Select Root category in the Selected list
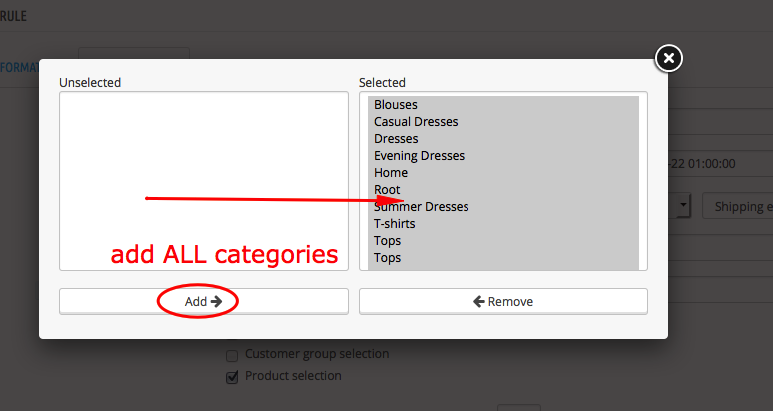The image size is (773, 411). point(387,190)
